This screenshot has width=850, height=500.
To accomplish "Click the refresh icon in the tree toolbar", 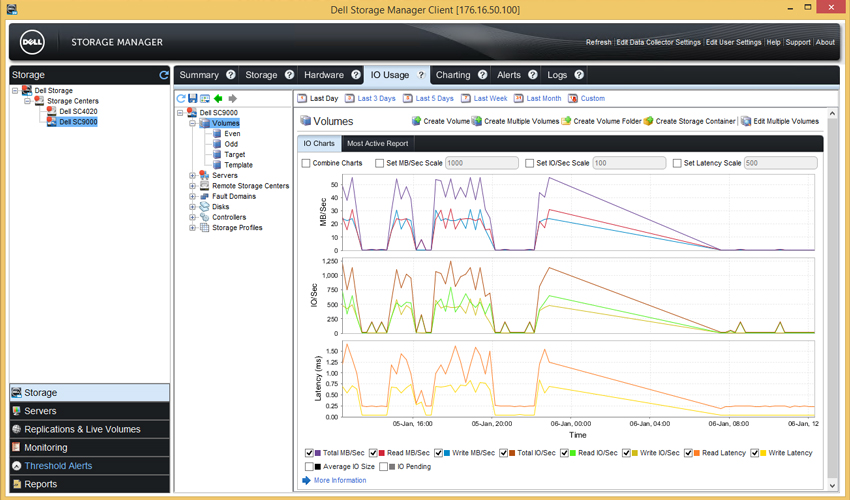I will (x=181, y=99).
